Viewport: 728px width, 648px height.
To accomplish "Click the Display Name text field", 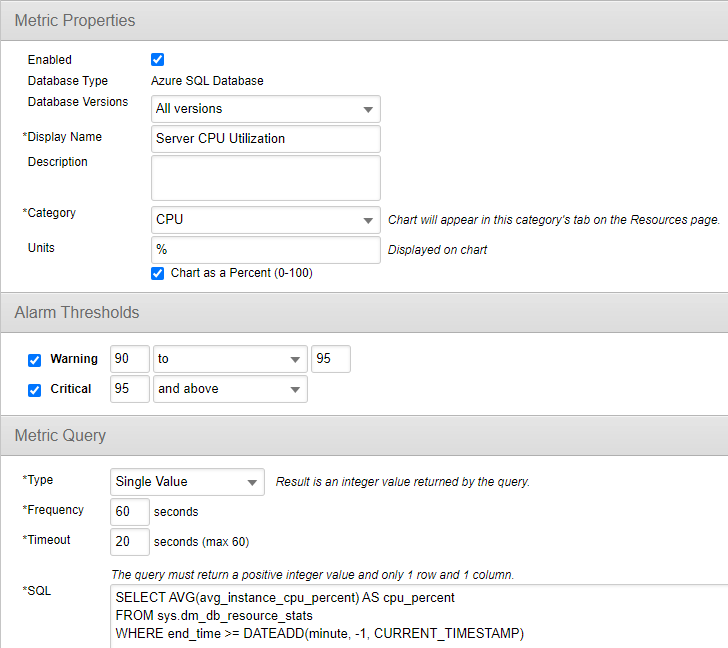I will pos(265,139).
